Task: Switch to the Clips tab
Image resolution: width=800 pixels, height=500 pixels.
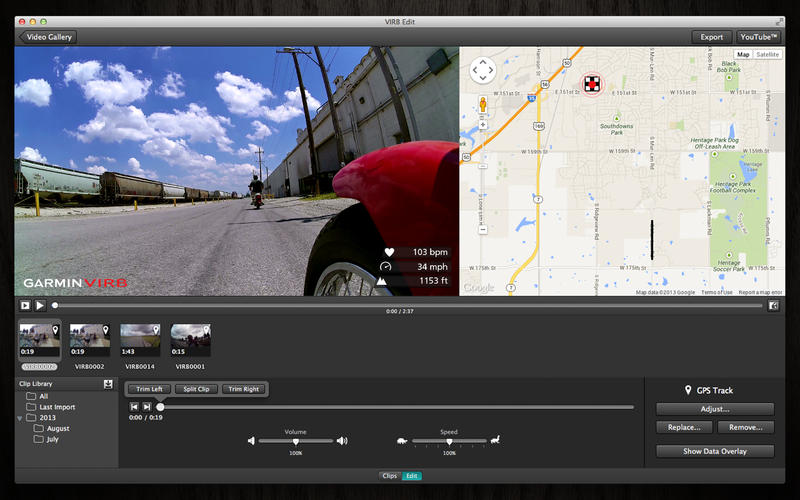Action: 390,476
